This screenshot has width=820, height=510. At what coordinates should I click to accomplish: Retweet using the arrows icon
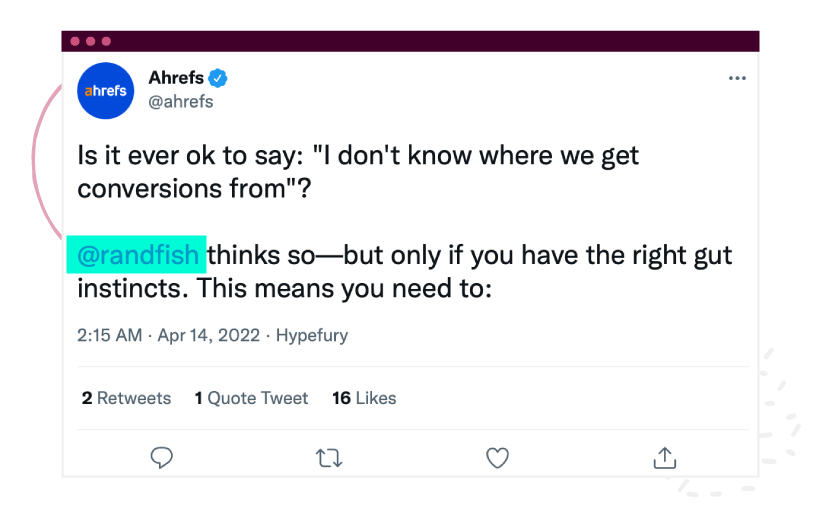329,458
